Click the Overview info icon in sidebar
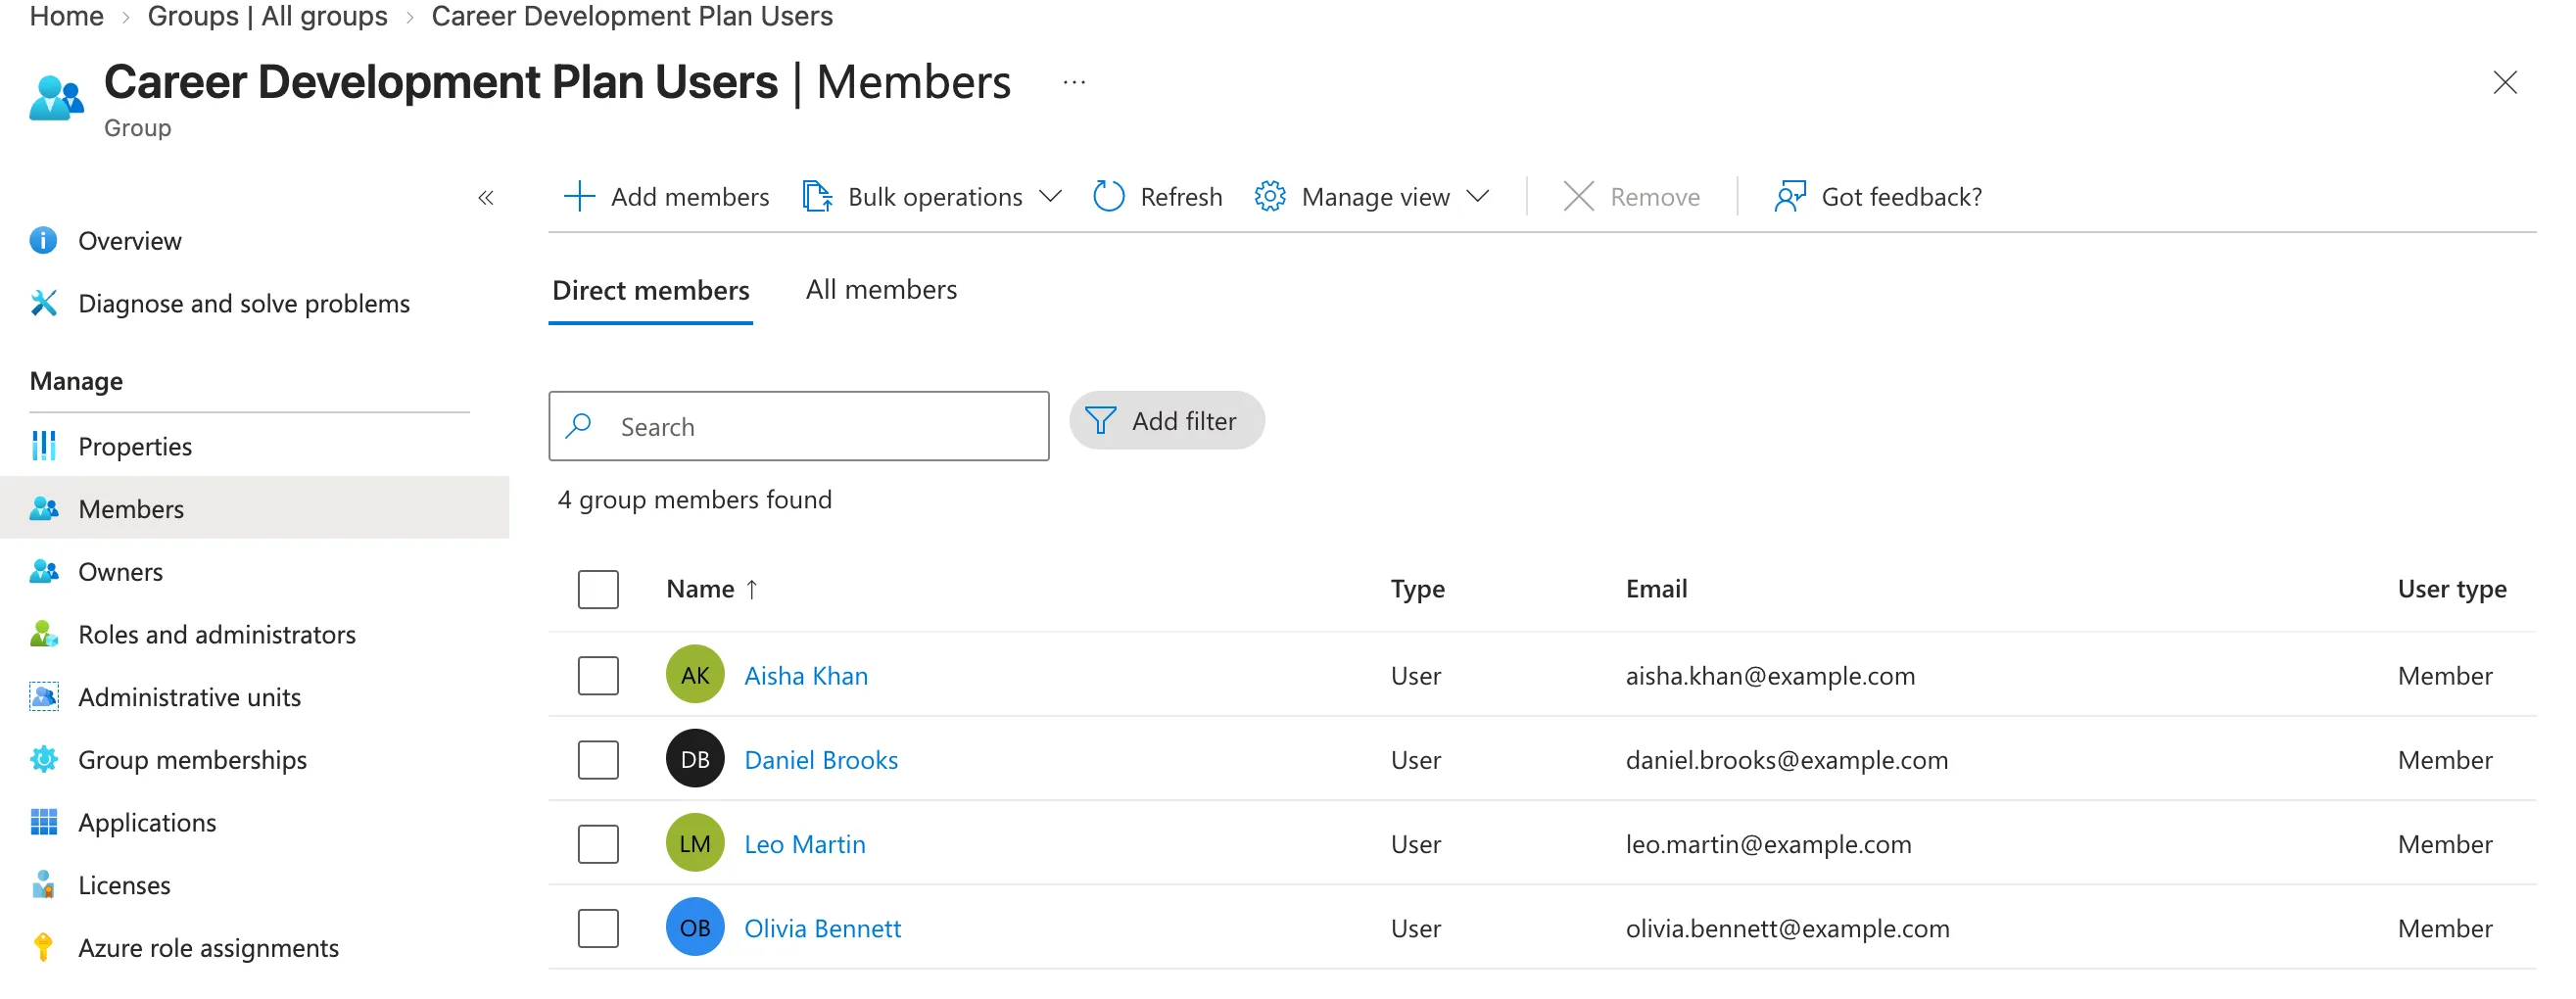The image size is (2576, 999). point(43,241)
